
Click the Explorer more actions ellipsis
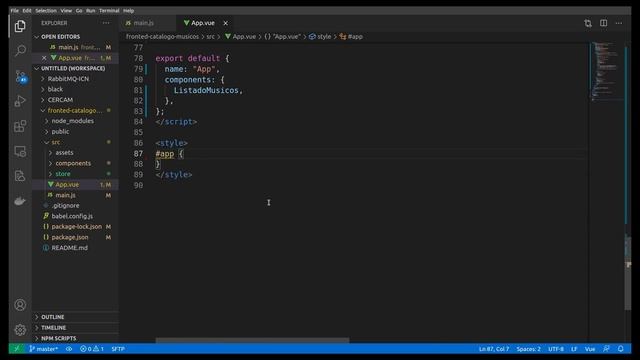[106, 23]
